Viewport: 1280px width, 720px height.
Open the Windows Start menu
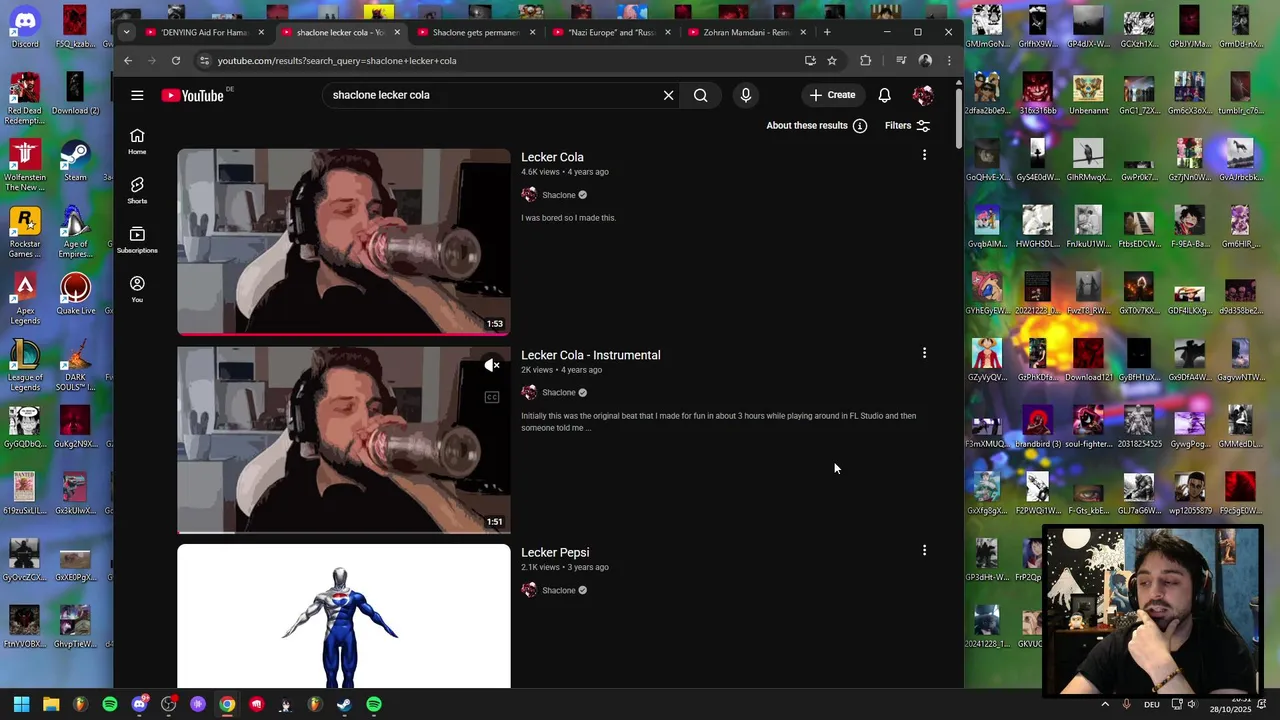21,704
